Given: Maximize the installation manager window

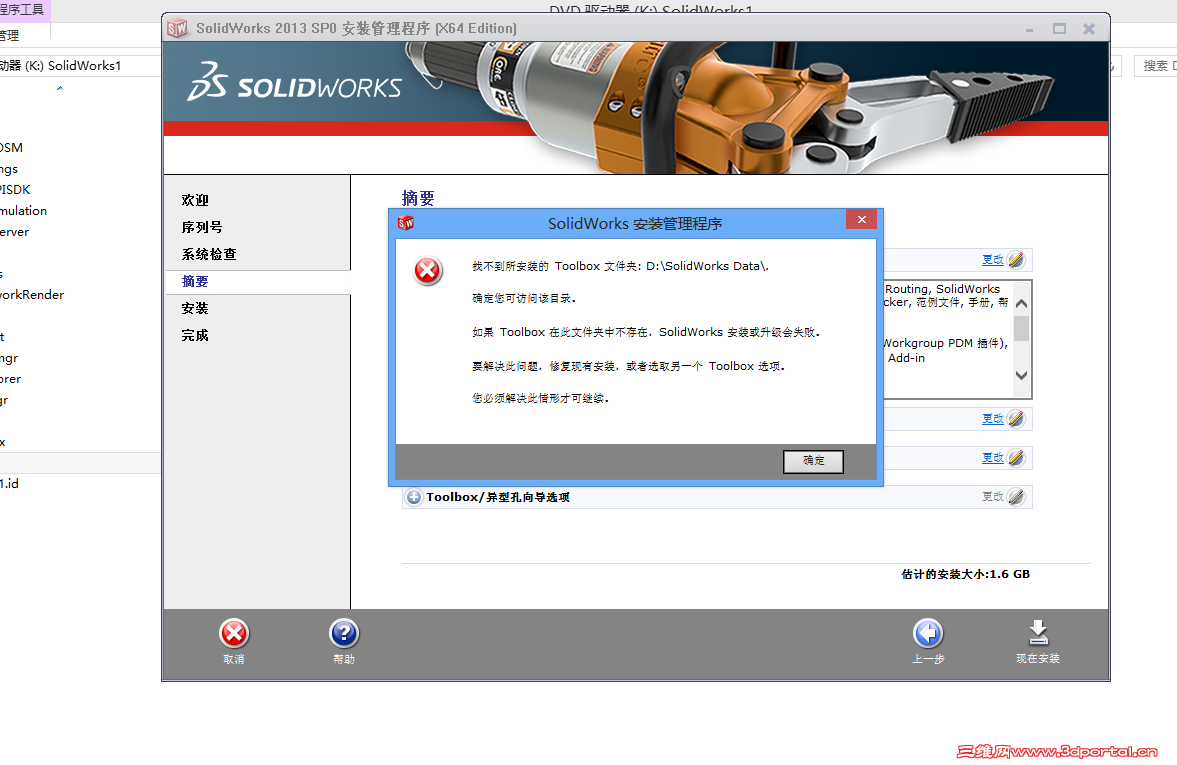Looking at the screenshot, I should point(1059,29).
